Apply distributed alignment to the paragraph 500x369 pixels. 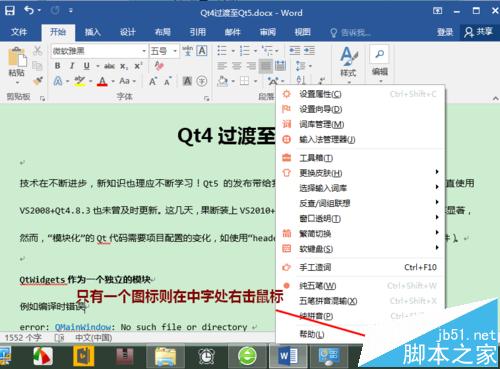(x=280, y=66)
